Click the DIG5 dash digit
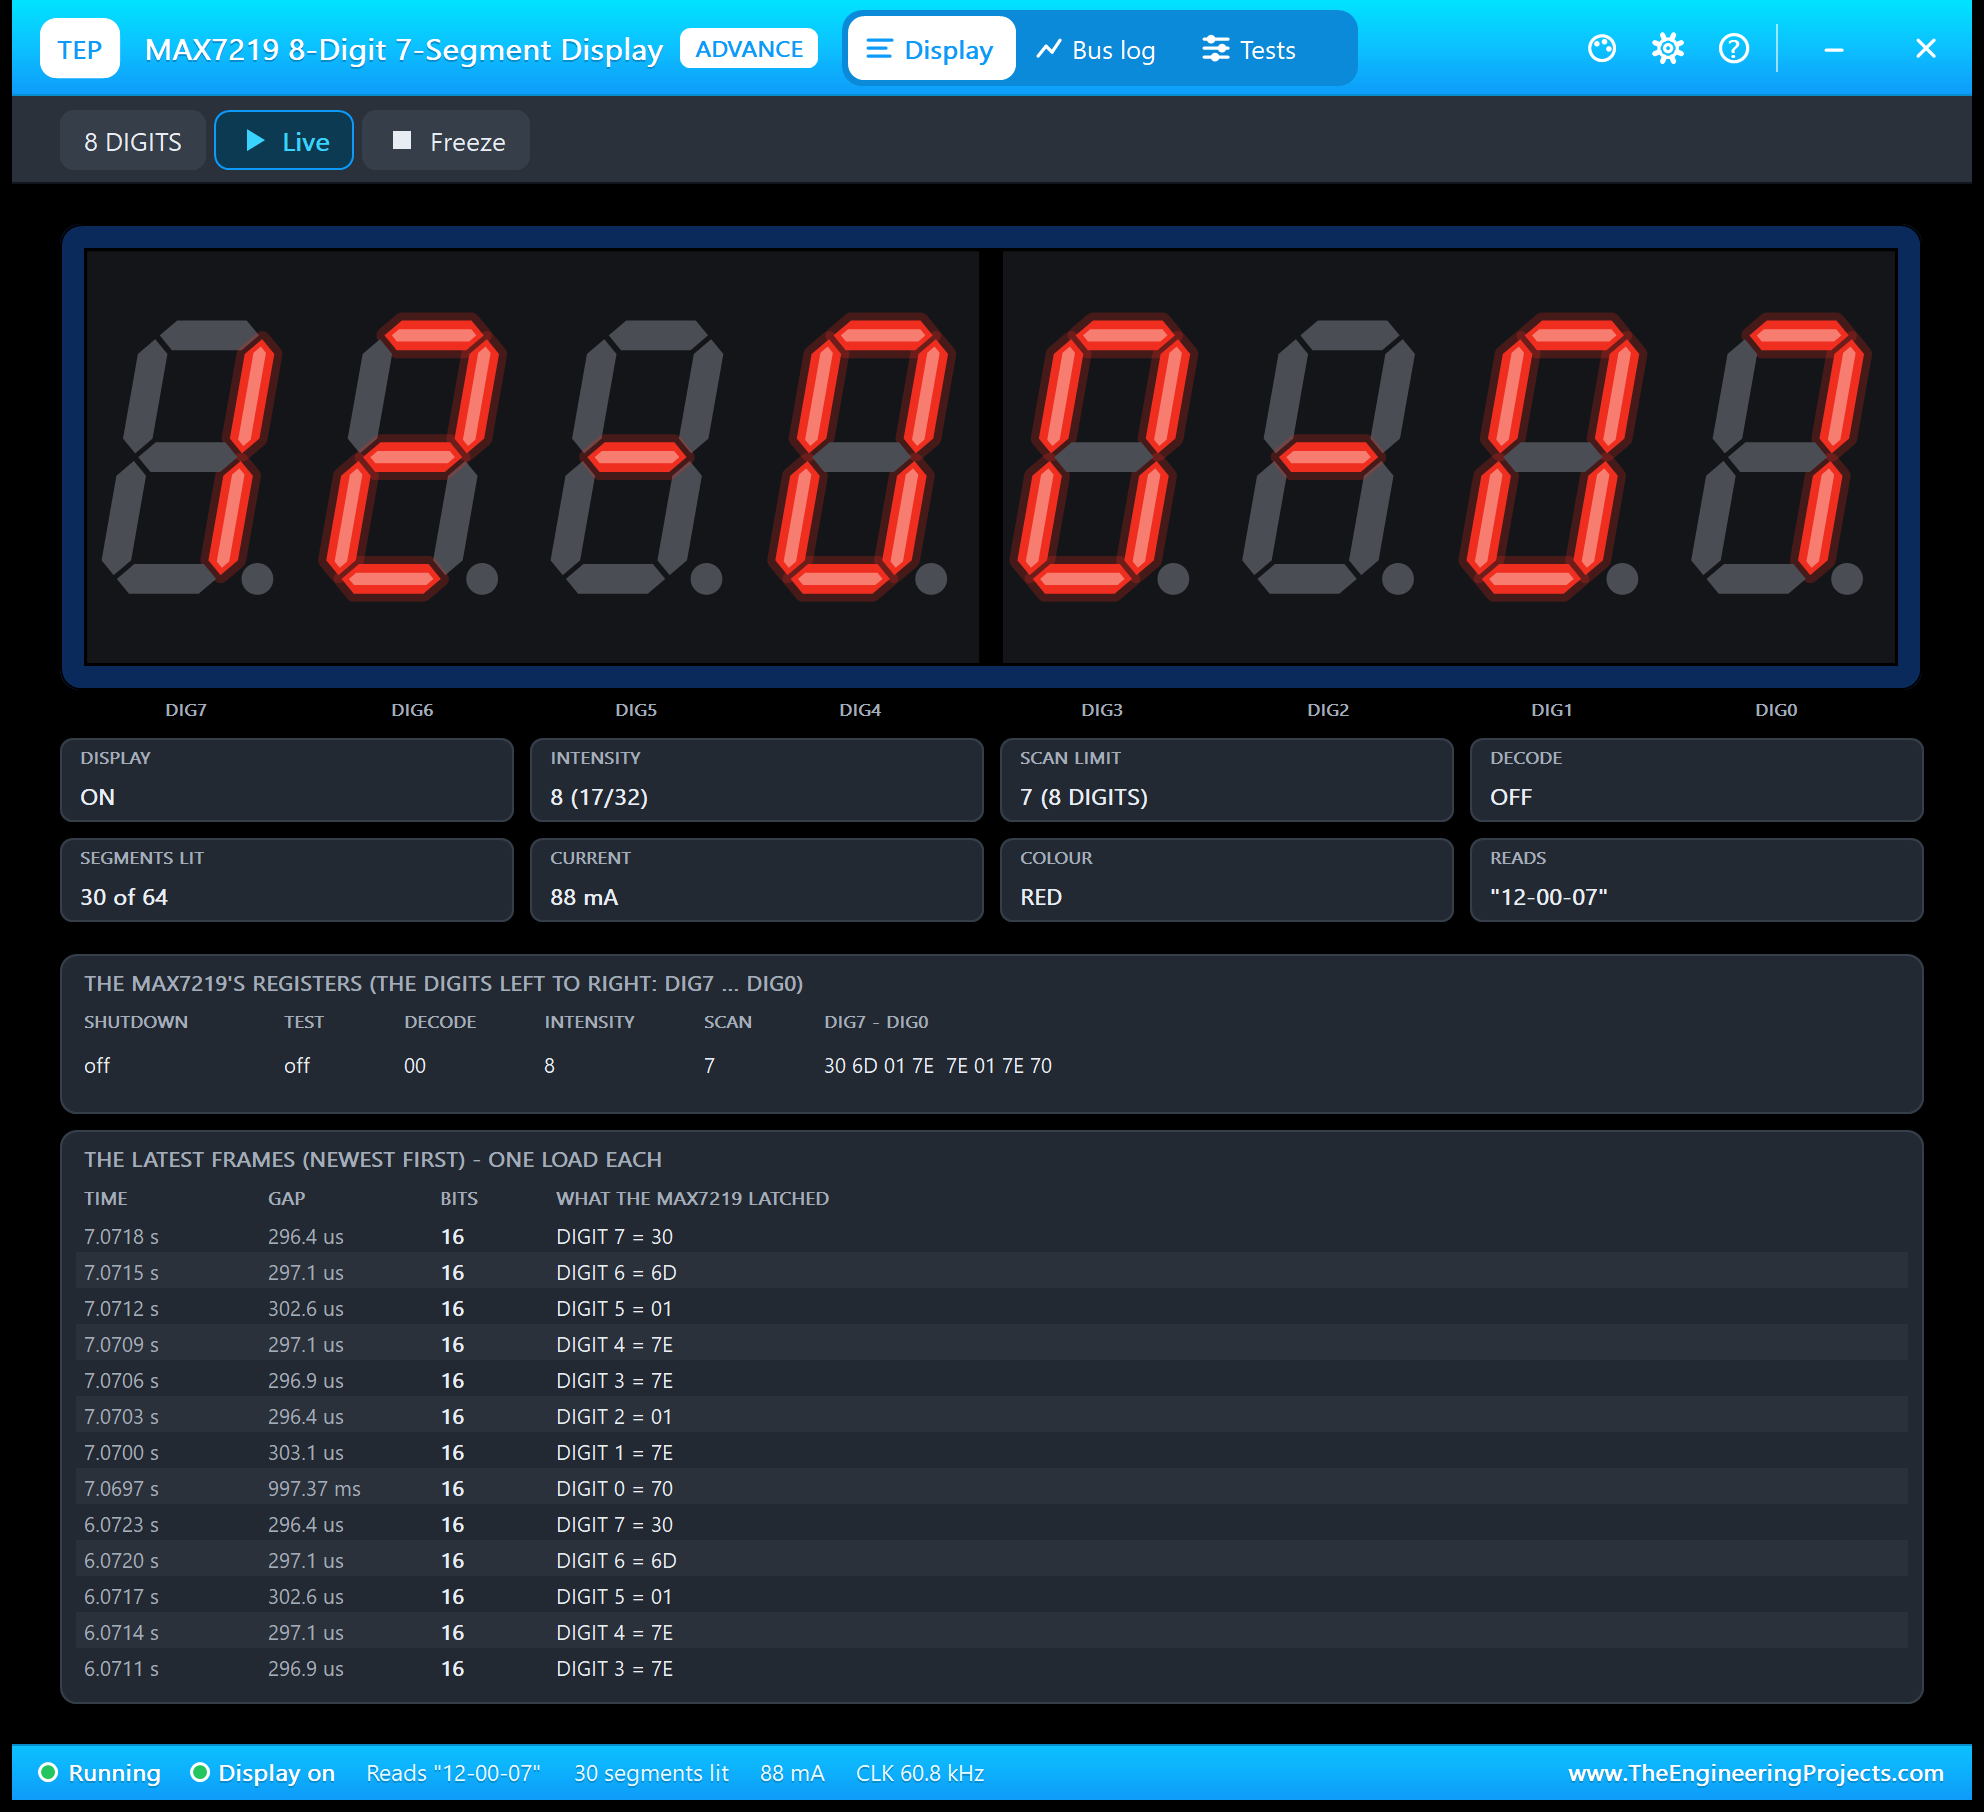The height and width of the screenshot is (1812, 1984). 638,458
